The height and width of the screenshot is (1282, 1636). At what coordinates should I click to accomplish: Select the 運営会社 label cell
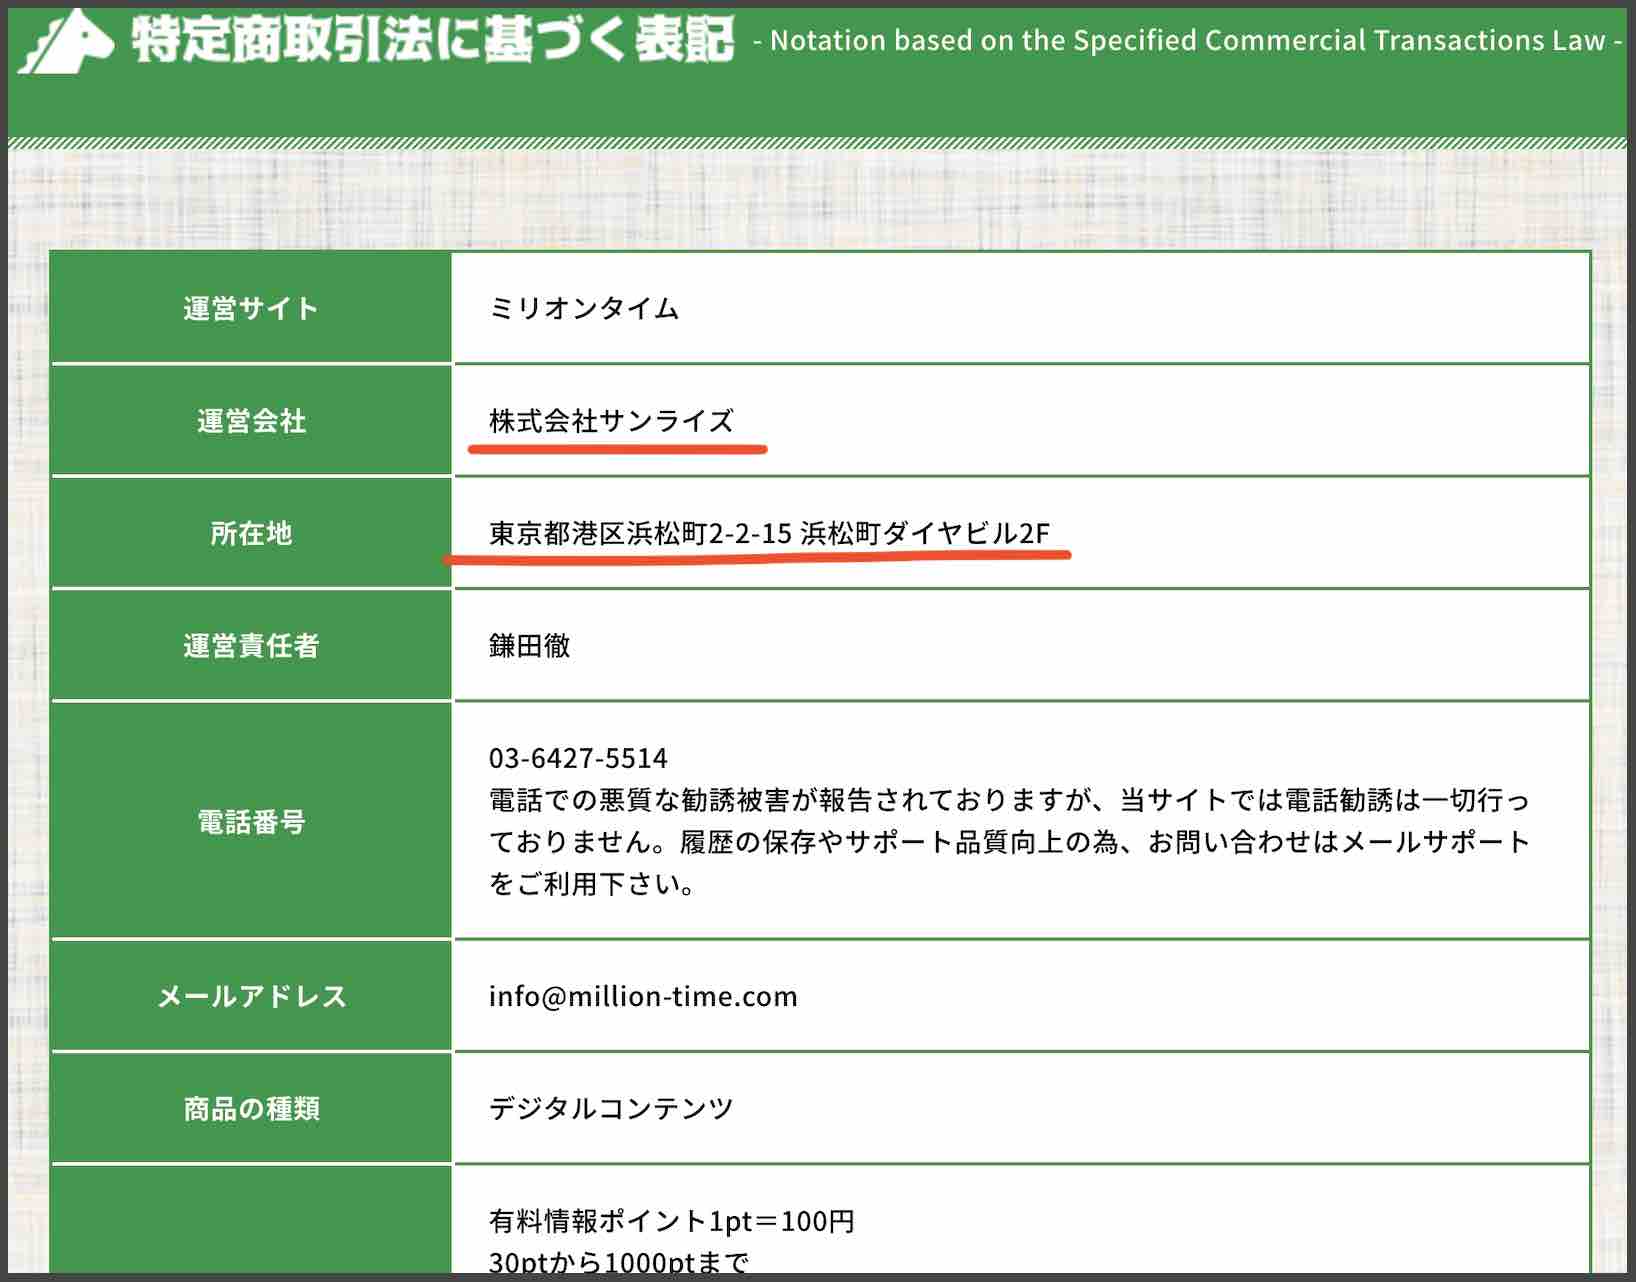tap(250, 420)
